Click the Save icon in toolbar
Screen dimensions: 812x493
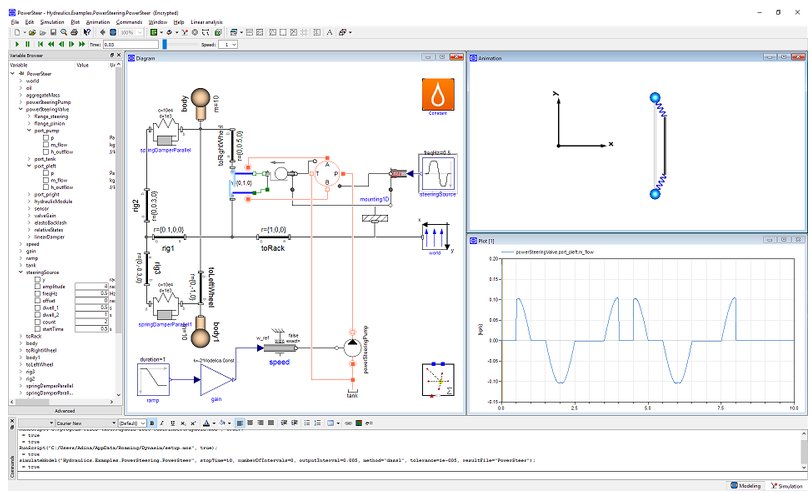(52, 32)
